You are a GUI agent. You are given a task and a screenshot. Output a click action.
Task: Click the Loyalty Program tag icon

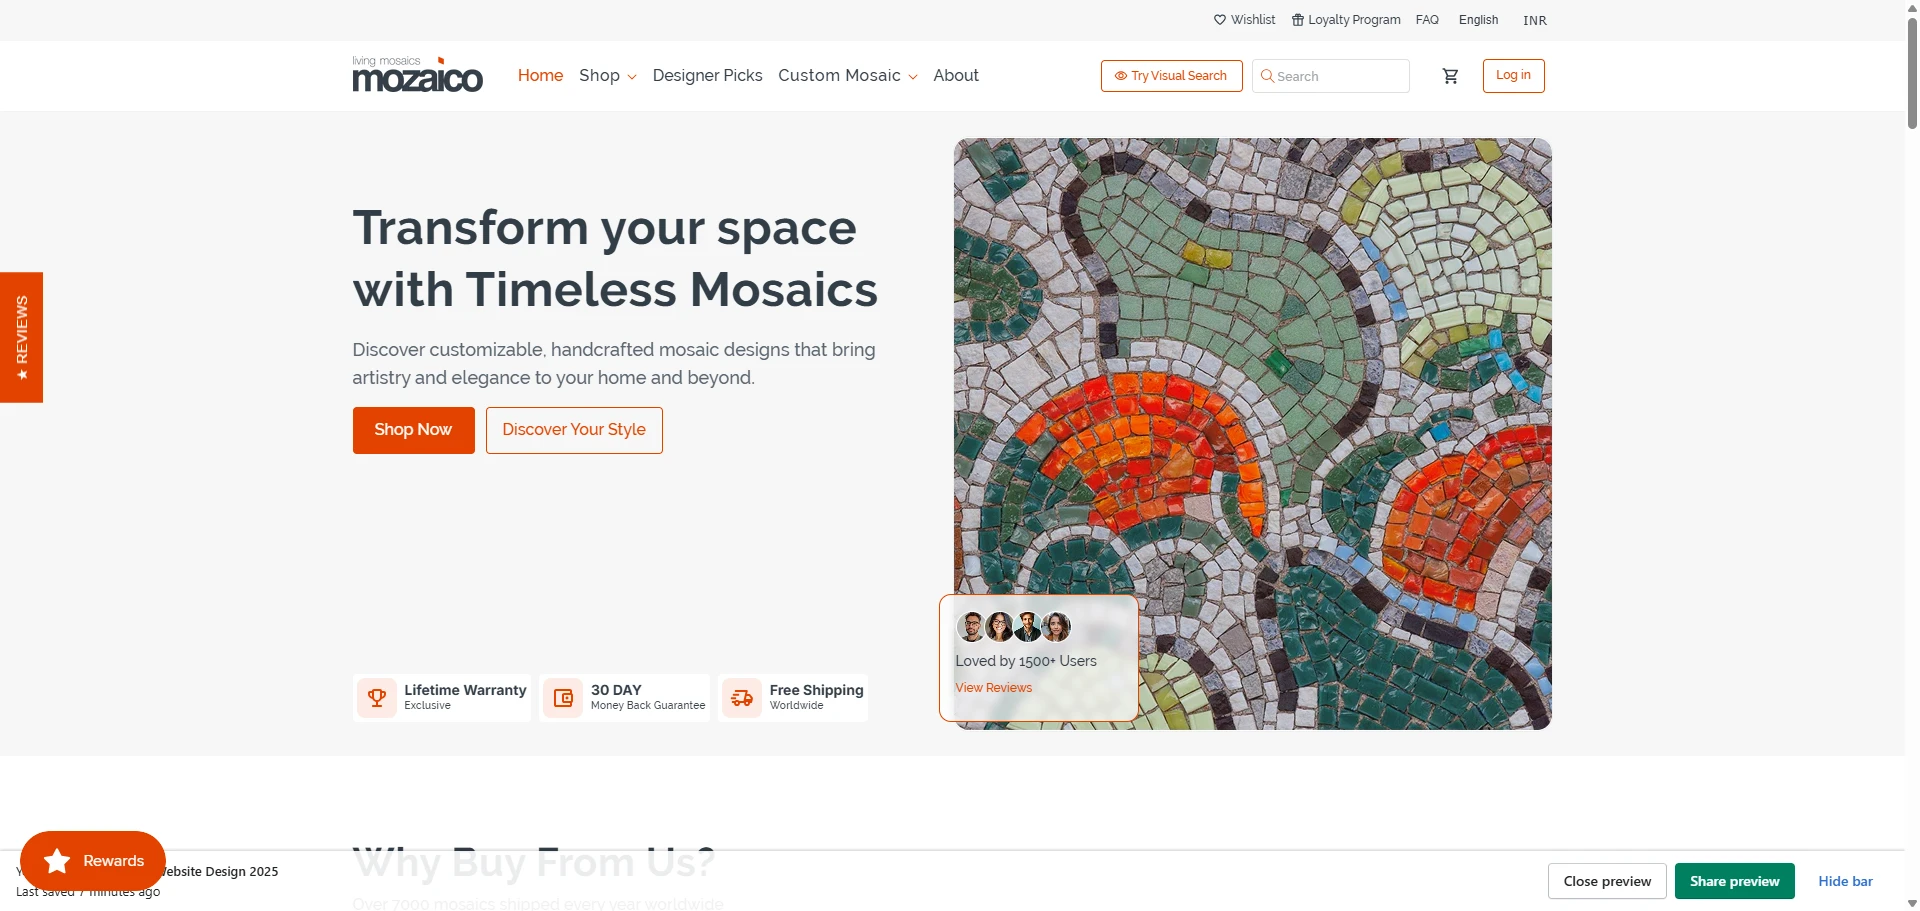(1297, 20)
